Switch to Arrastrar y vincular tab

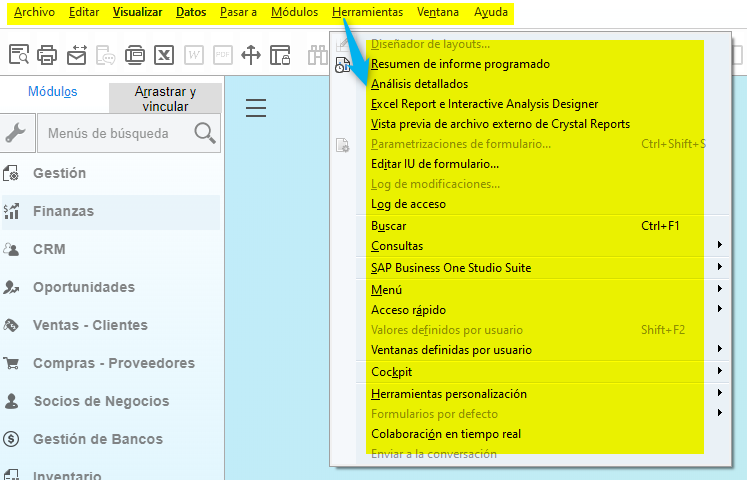(x=165, y=99)
